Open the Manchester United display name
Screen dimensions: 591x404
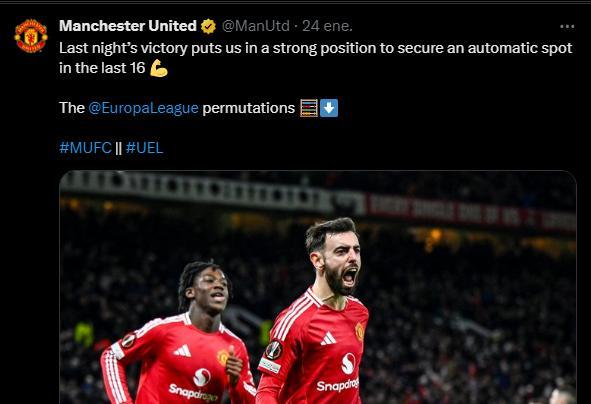(128, 26)
